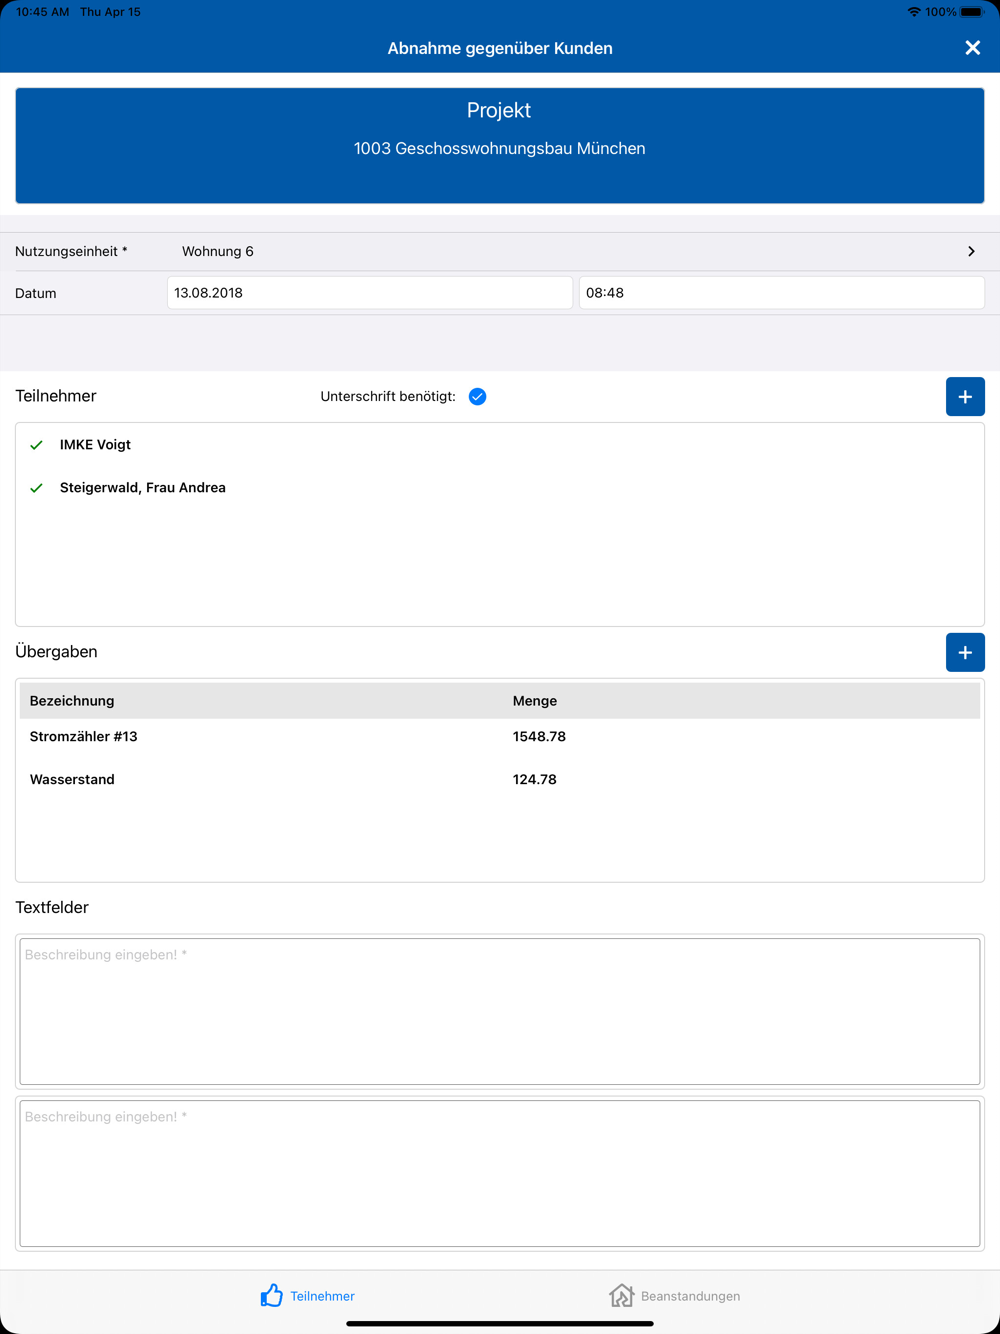Click the Projekt header card
Viewport: 1000px width, 1334px height.
pyautogui.click(x=500, y=146)
